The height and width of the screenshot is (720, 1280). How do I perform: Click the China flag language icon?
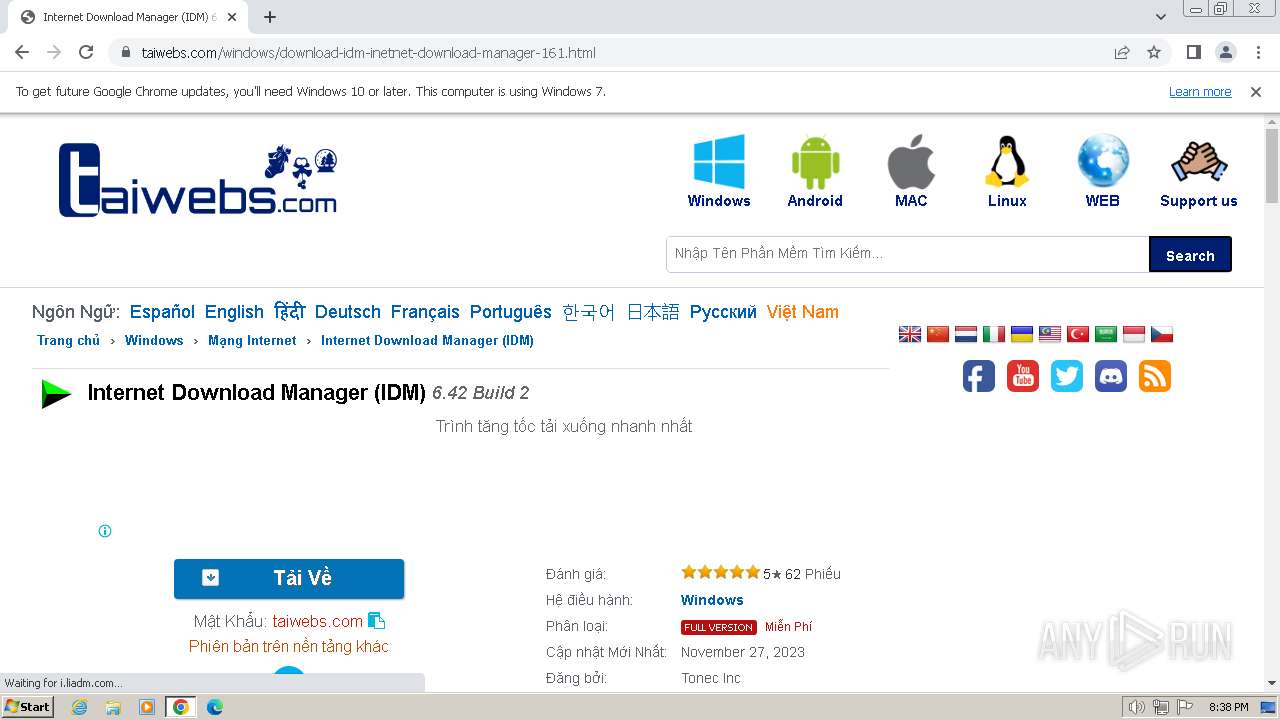pyautogui.click(x=938, y=334)
